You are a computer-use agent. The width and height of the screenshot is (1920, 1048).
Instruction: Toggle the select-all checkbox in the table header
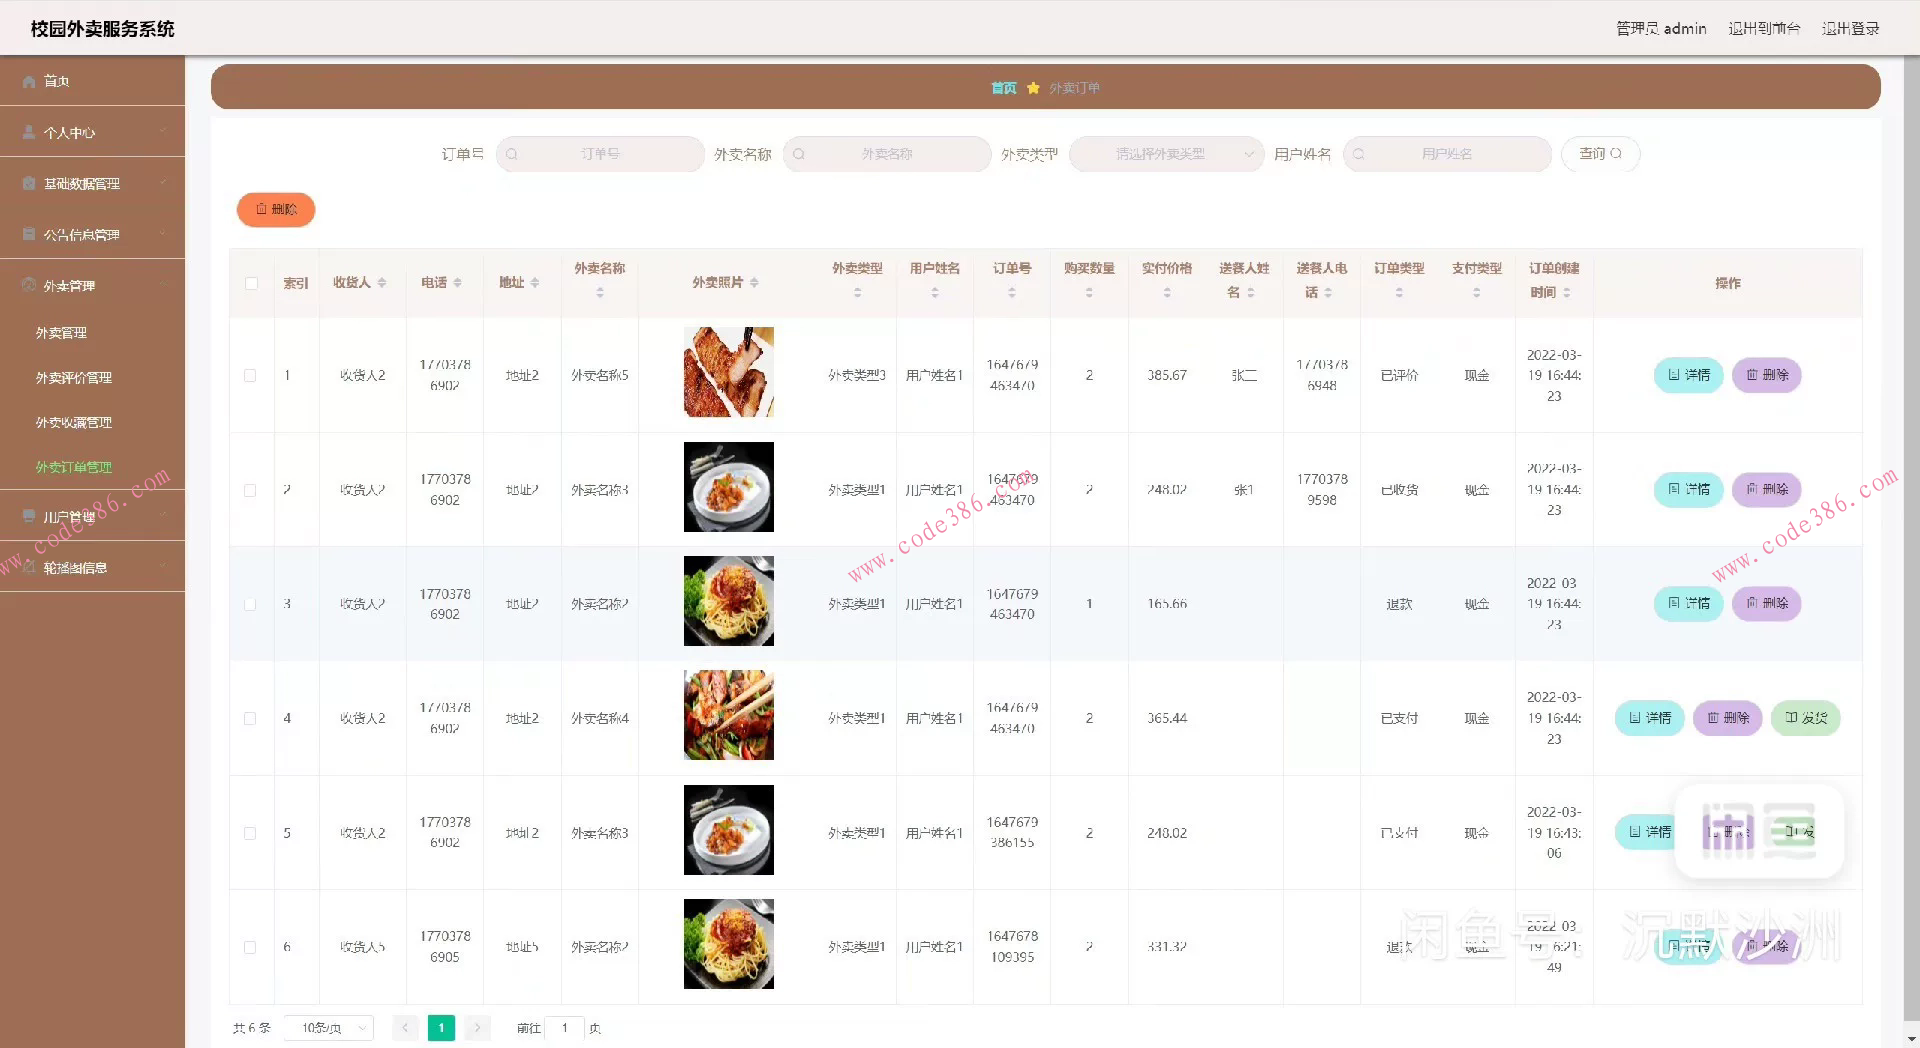pyautogui.click(x=251, y=283)
